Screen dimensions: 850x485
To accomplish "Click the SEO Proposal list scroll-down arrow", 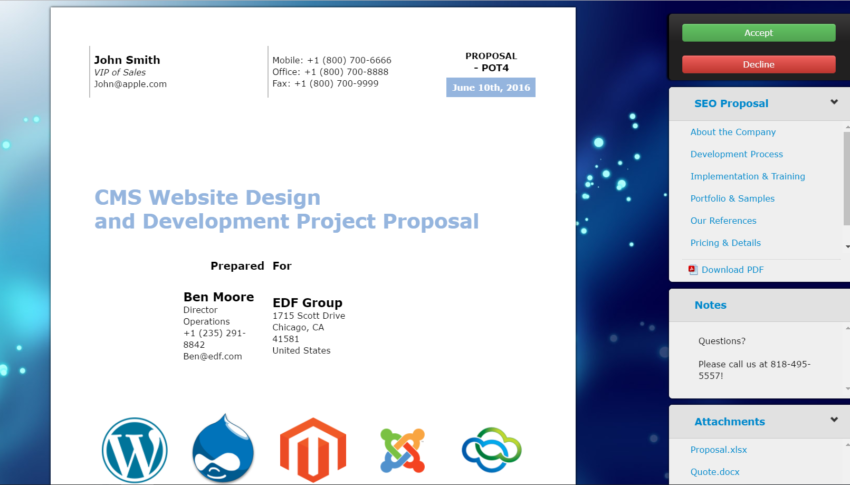I will (847, 247).
